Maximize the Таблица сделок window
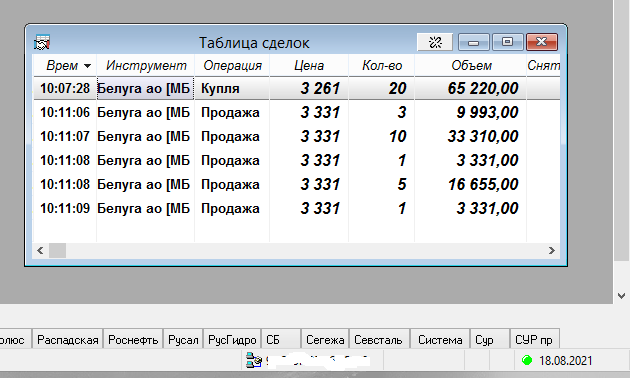Image resolution: width=644 pixels, height=378 pixels. coord(508,42)
